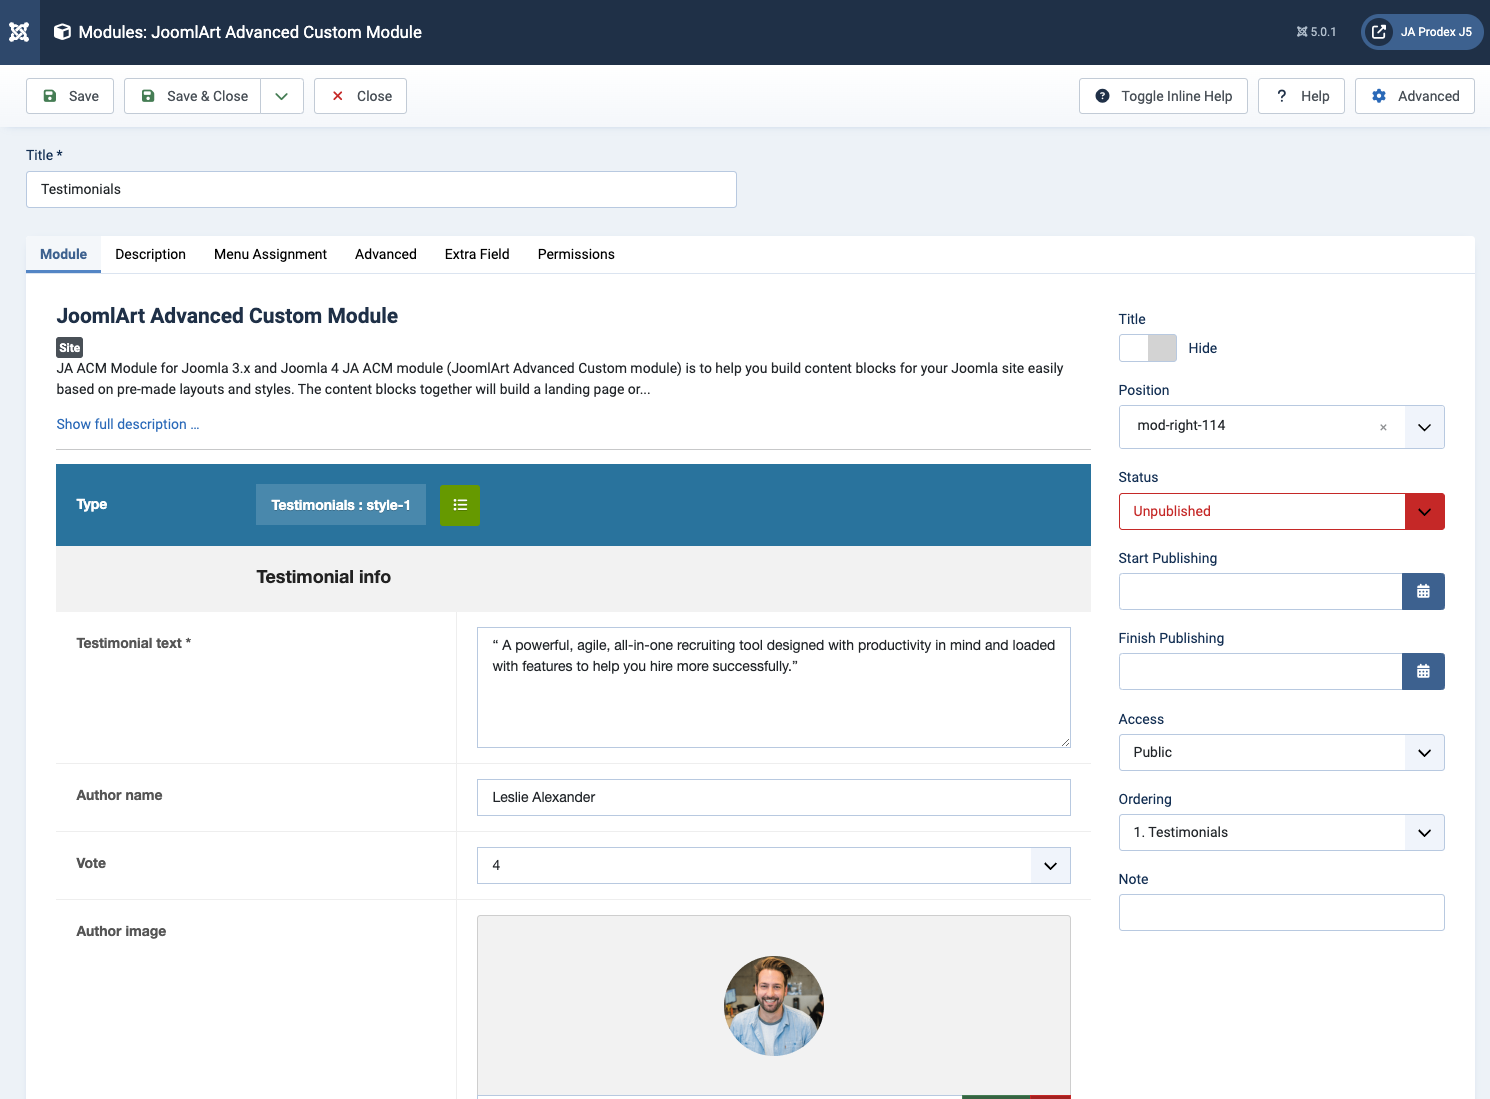Image resolution: width=1490 pixels, height=1099 pixels.
Task: Click the module cube icon in header
Action: [62, 32]
